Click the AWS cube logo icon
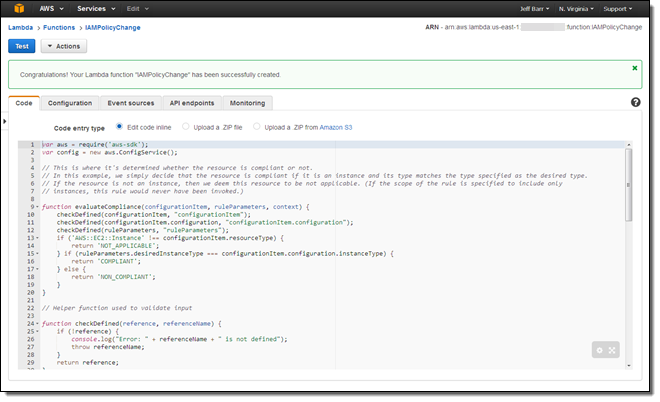 click(x=21, y=8)
